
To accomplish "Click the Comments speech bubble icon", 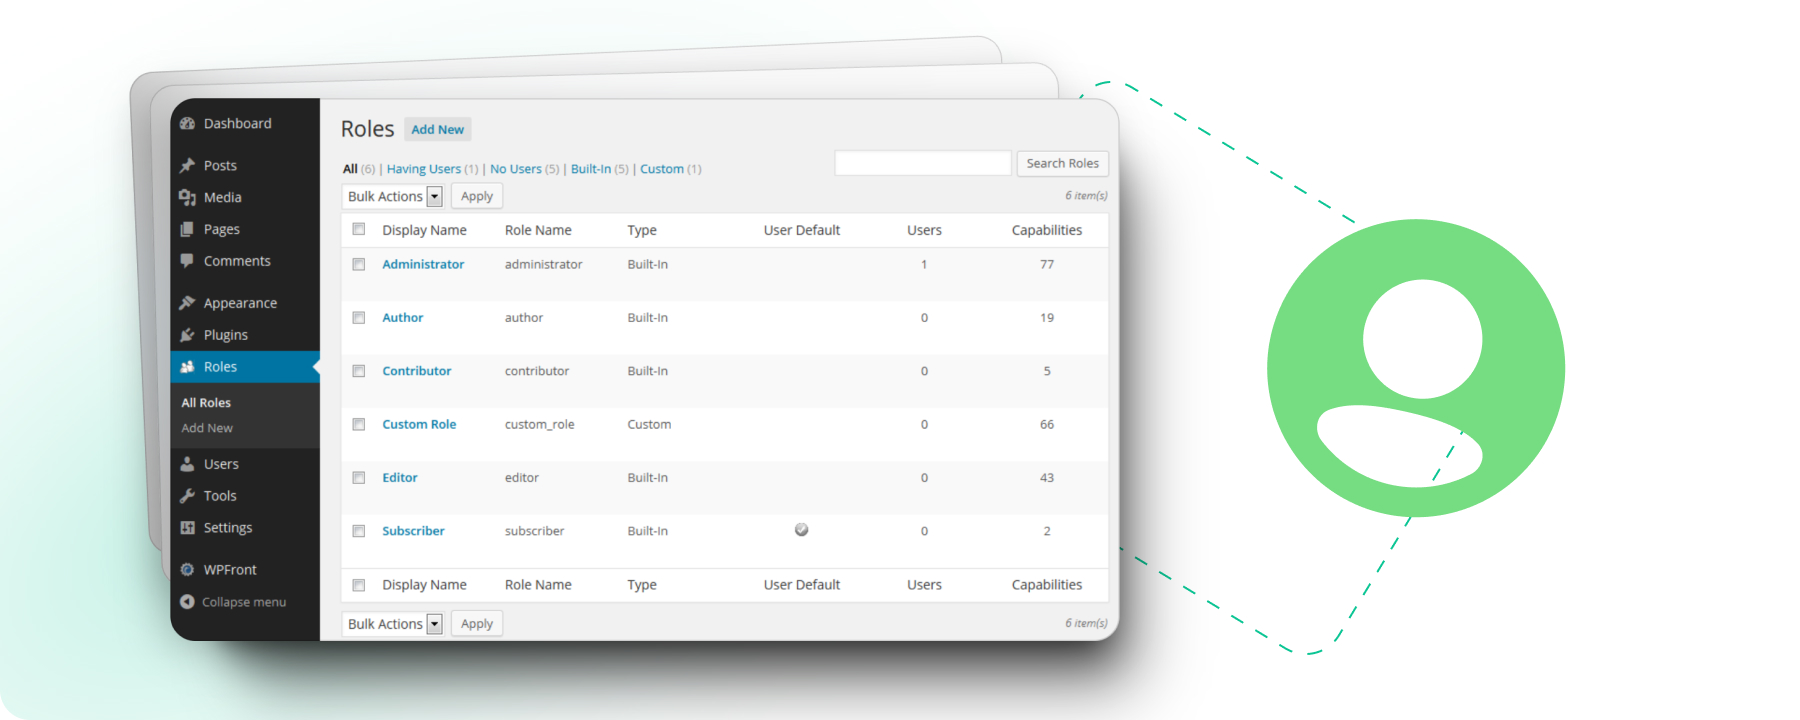I will [x=187, y=261].
